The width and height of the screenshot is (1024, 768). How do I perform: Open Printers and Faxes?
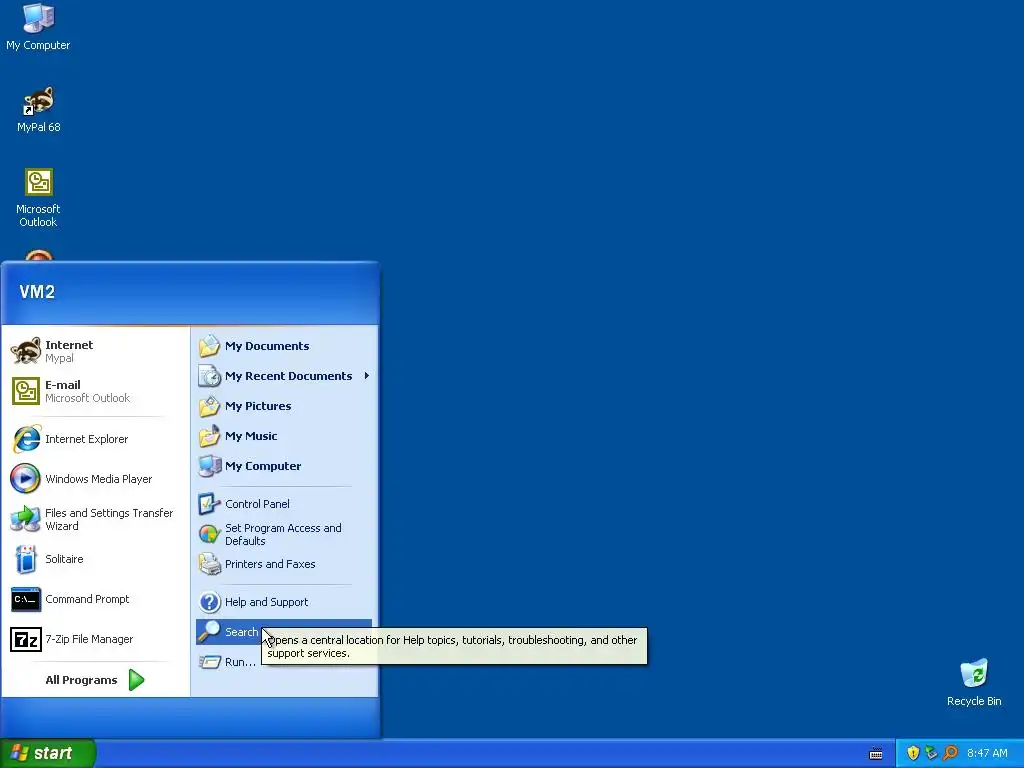(284, 564)
